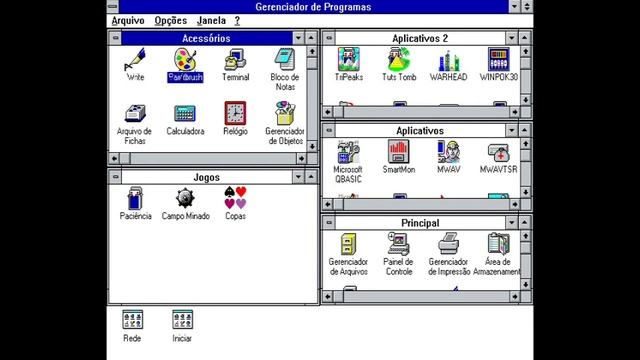640x360 pixels.
Task: Open Microsoft QBASIC icon
Action: point(349,152)
